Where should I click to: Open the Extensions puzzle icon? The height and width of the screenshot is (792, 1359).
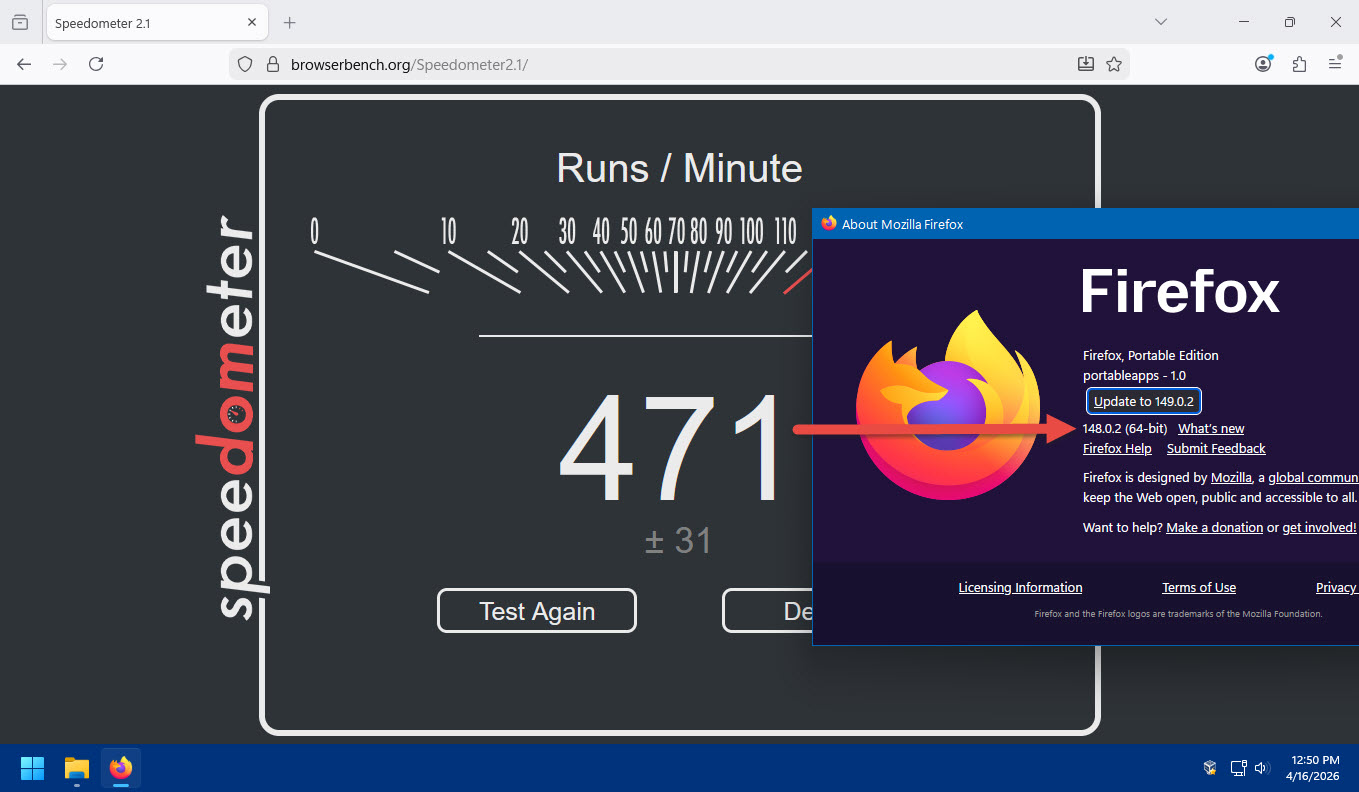tap(1299, 64)
